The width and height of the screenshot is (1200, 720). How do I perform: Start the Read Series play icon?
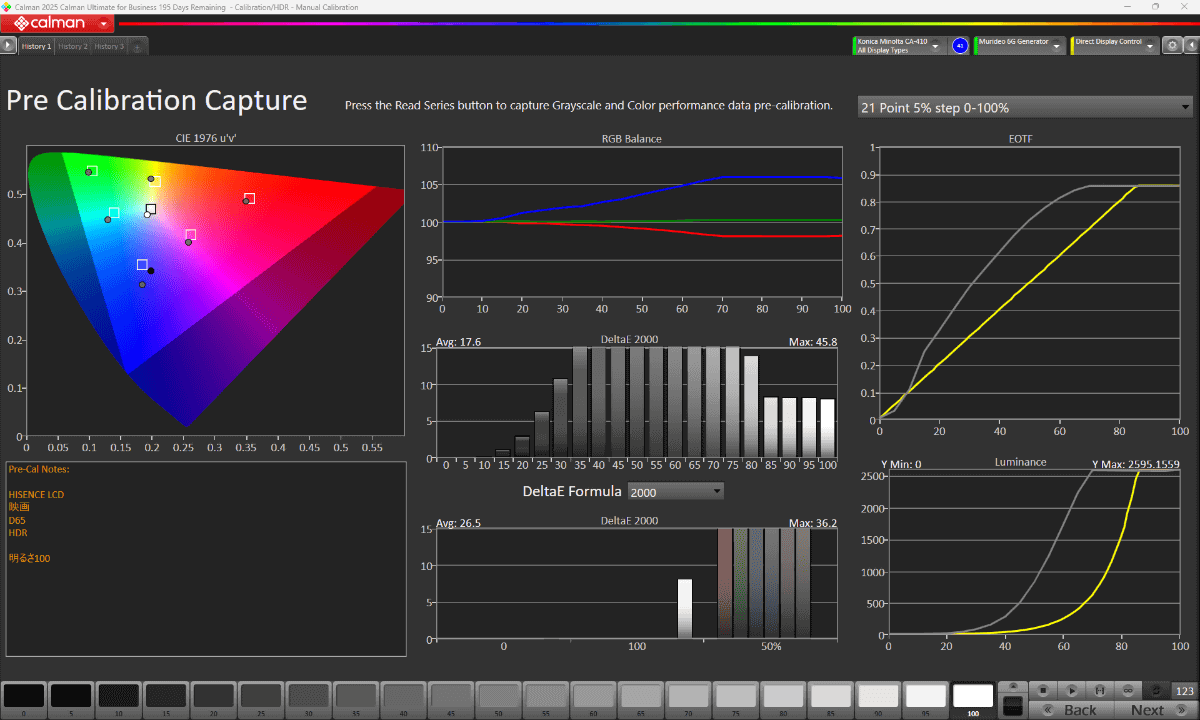(x=1072, y=690)
